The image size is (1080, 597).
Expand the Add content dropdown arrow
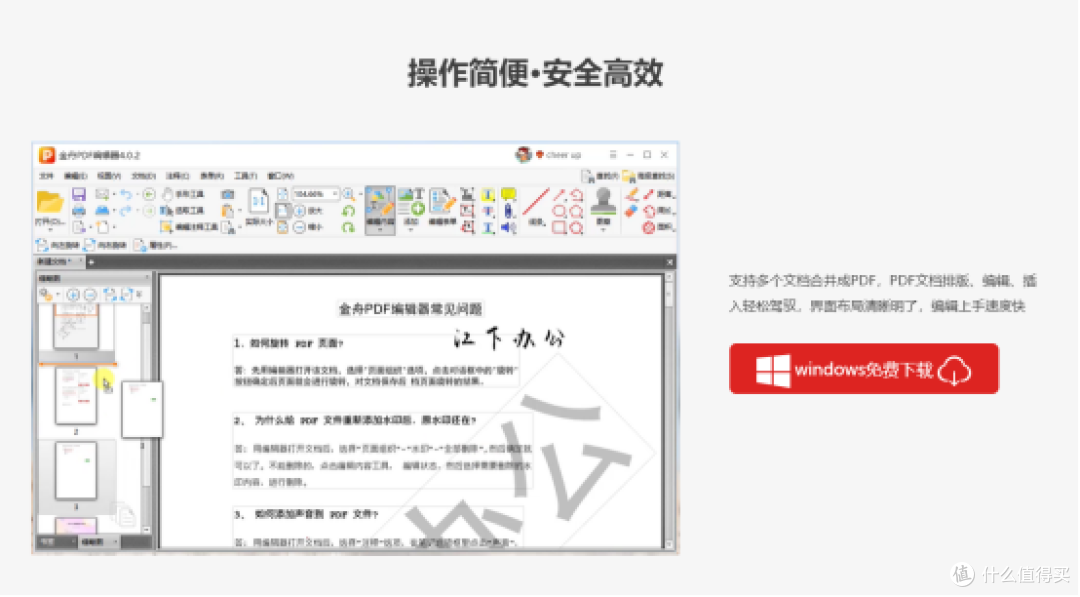pyautogui.click(x=411, y=230)
